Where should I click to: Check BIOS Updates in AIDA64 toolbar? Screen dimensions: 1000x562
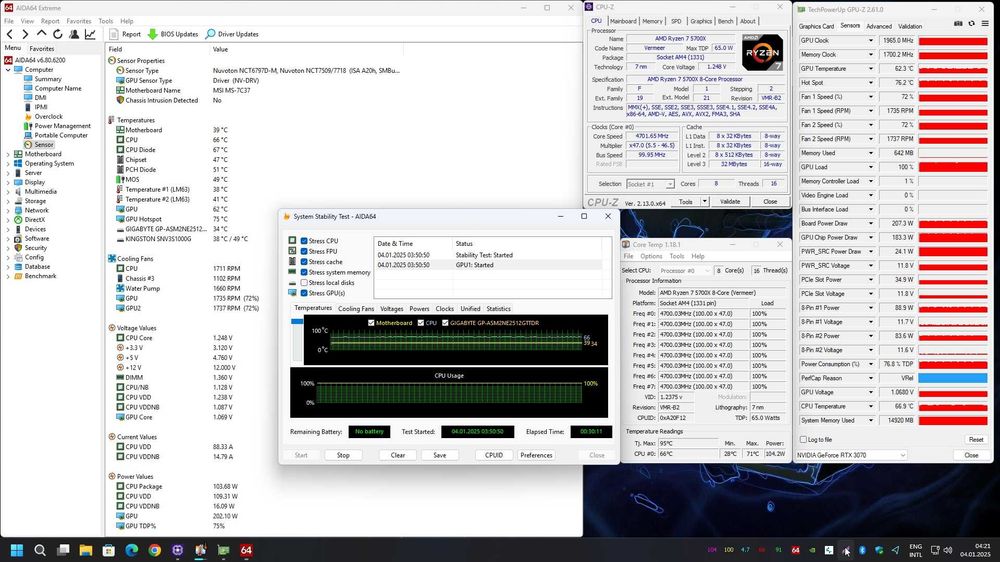point(173,34)
